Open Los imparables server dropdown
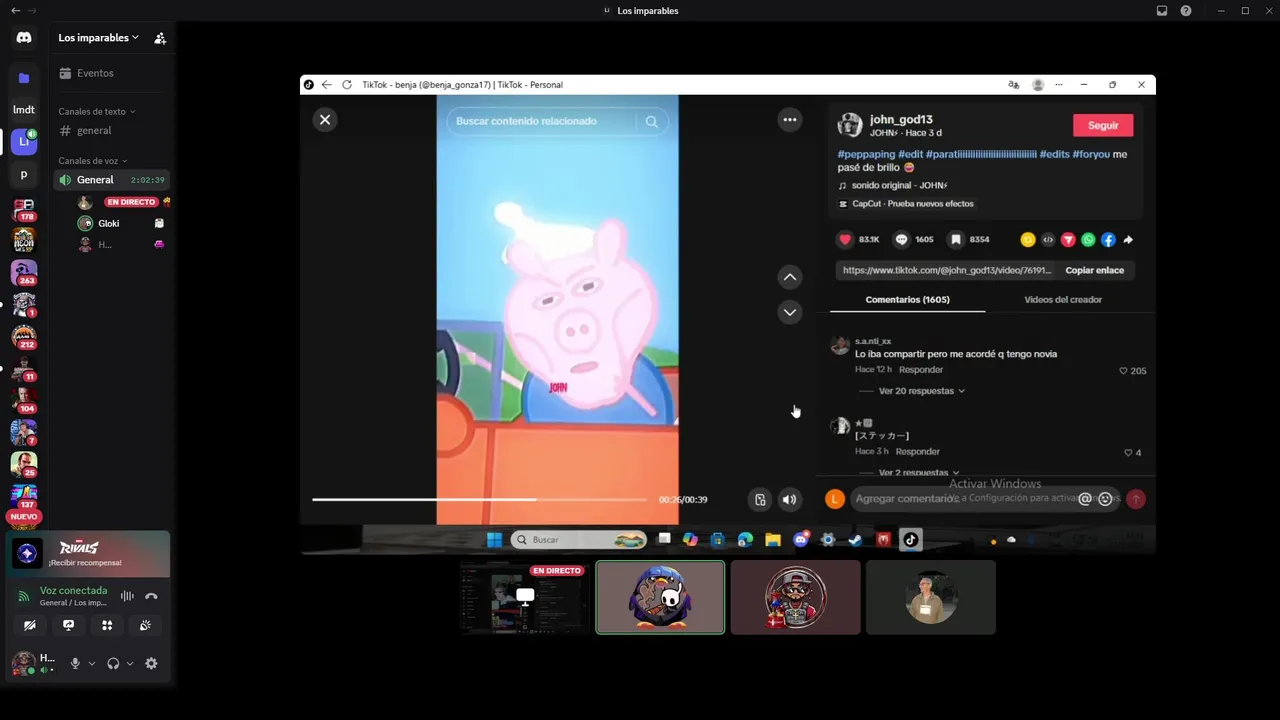Image resolution: width=1280 pixels, height=720 pixels. (x=98, y=38)
